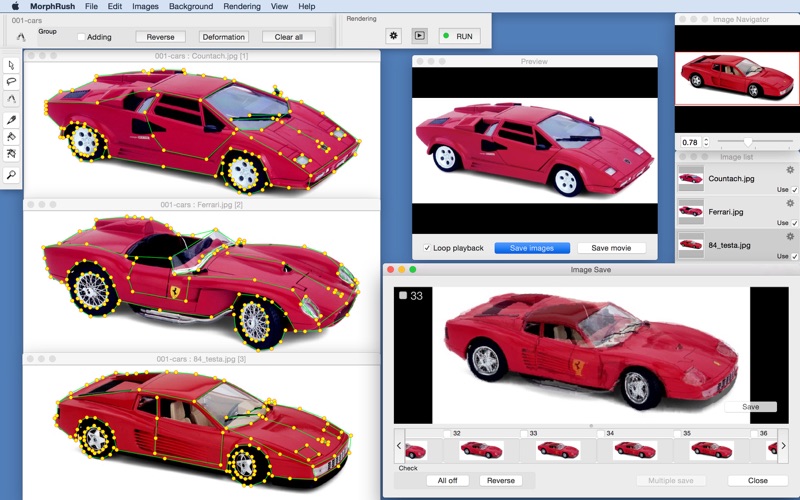Click the preview playback icon in Rendering

point(419,36)
